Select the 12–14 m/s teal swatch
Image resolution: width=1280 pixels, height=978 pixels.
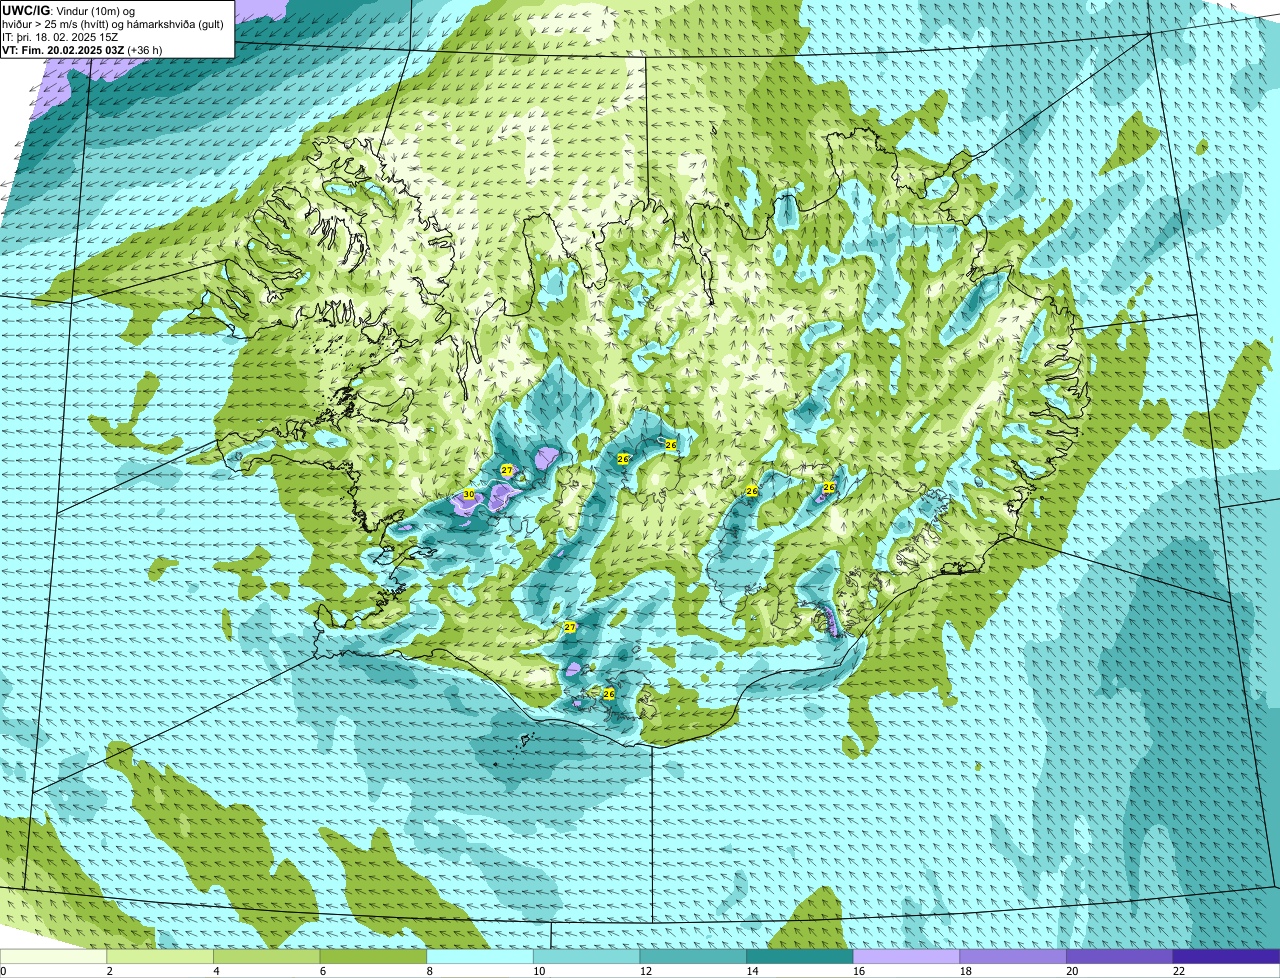pos(693,956)
